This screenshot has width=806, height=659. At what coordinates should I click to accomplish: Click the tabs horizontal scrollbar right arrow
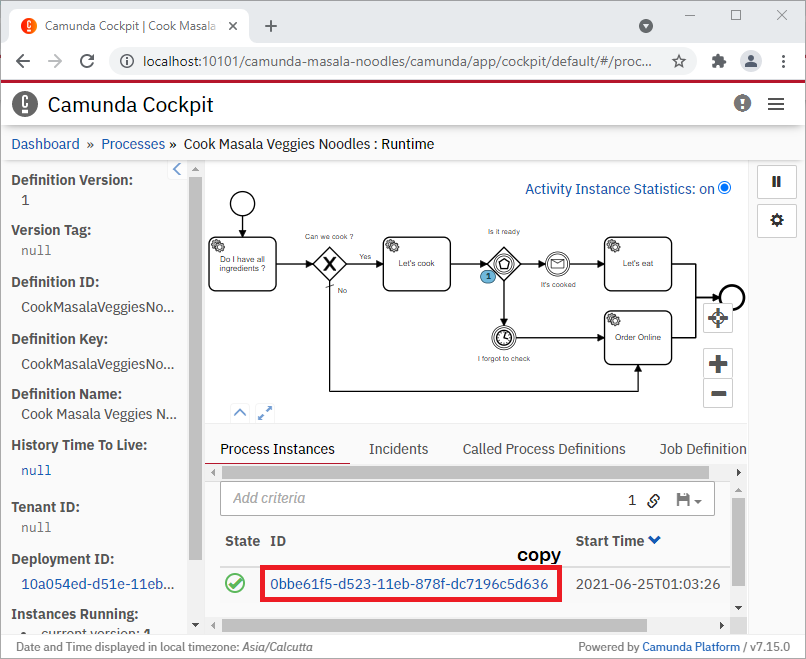click(739, 472)
